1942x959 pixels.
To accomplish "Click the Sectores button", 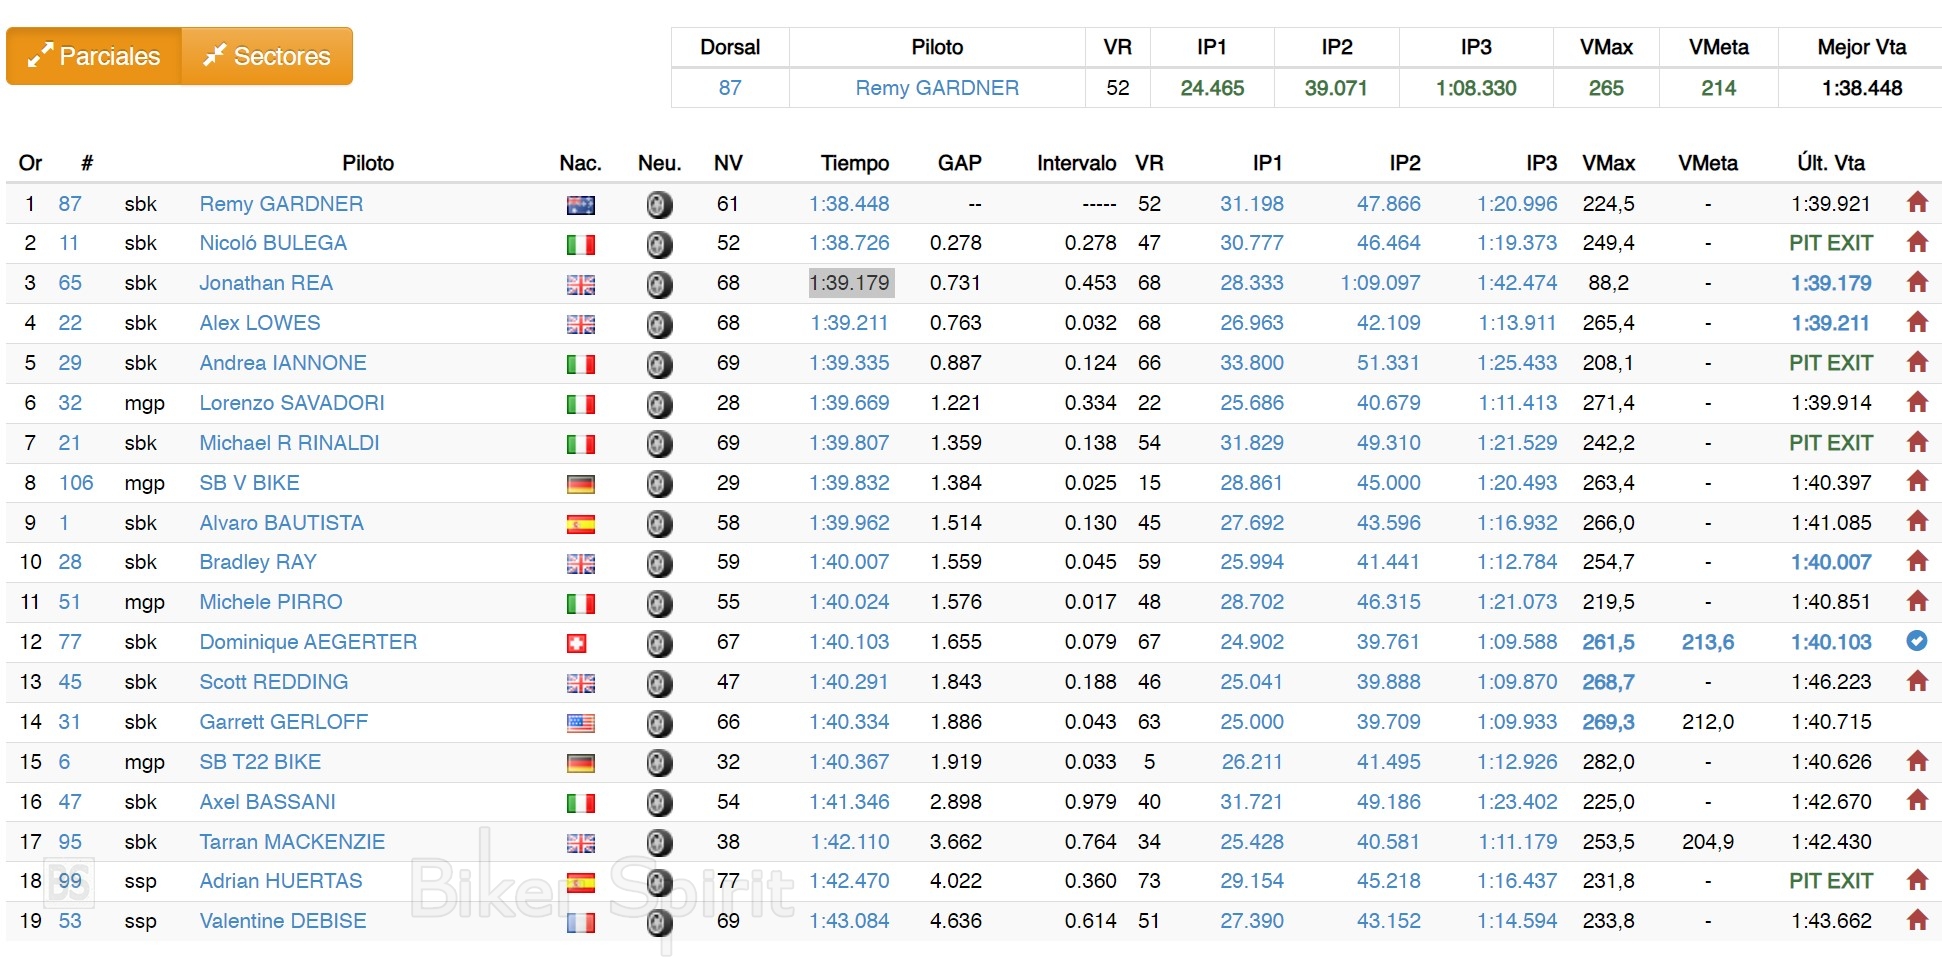I will [267, 56].
